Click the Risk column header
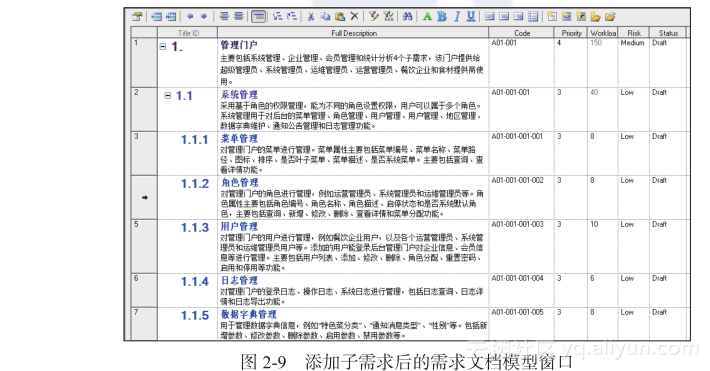710x371 pixels. [634, 33]
